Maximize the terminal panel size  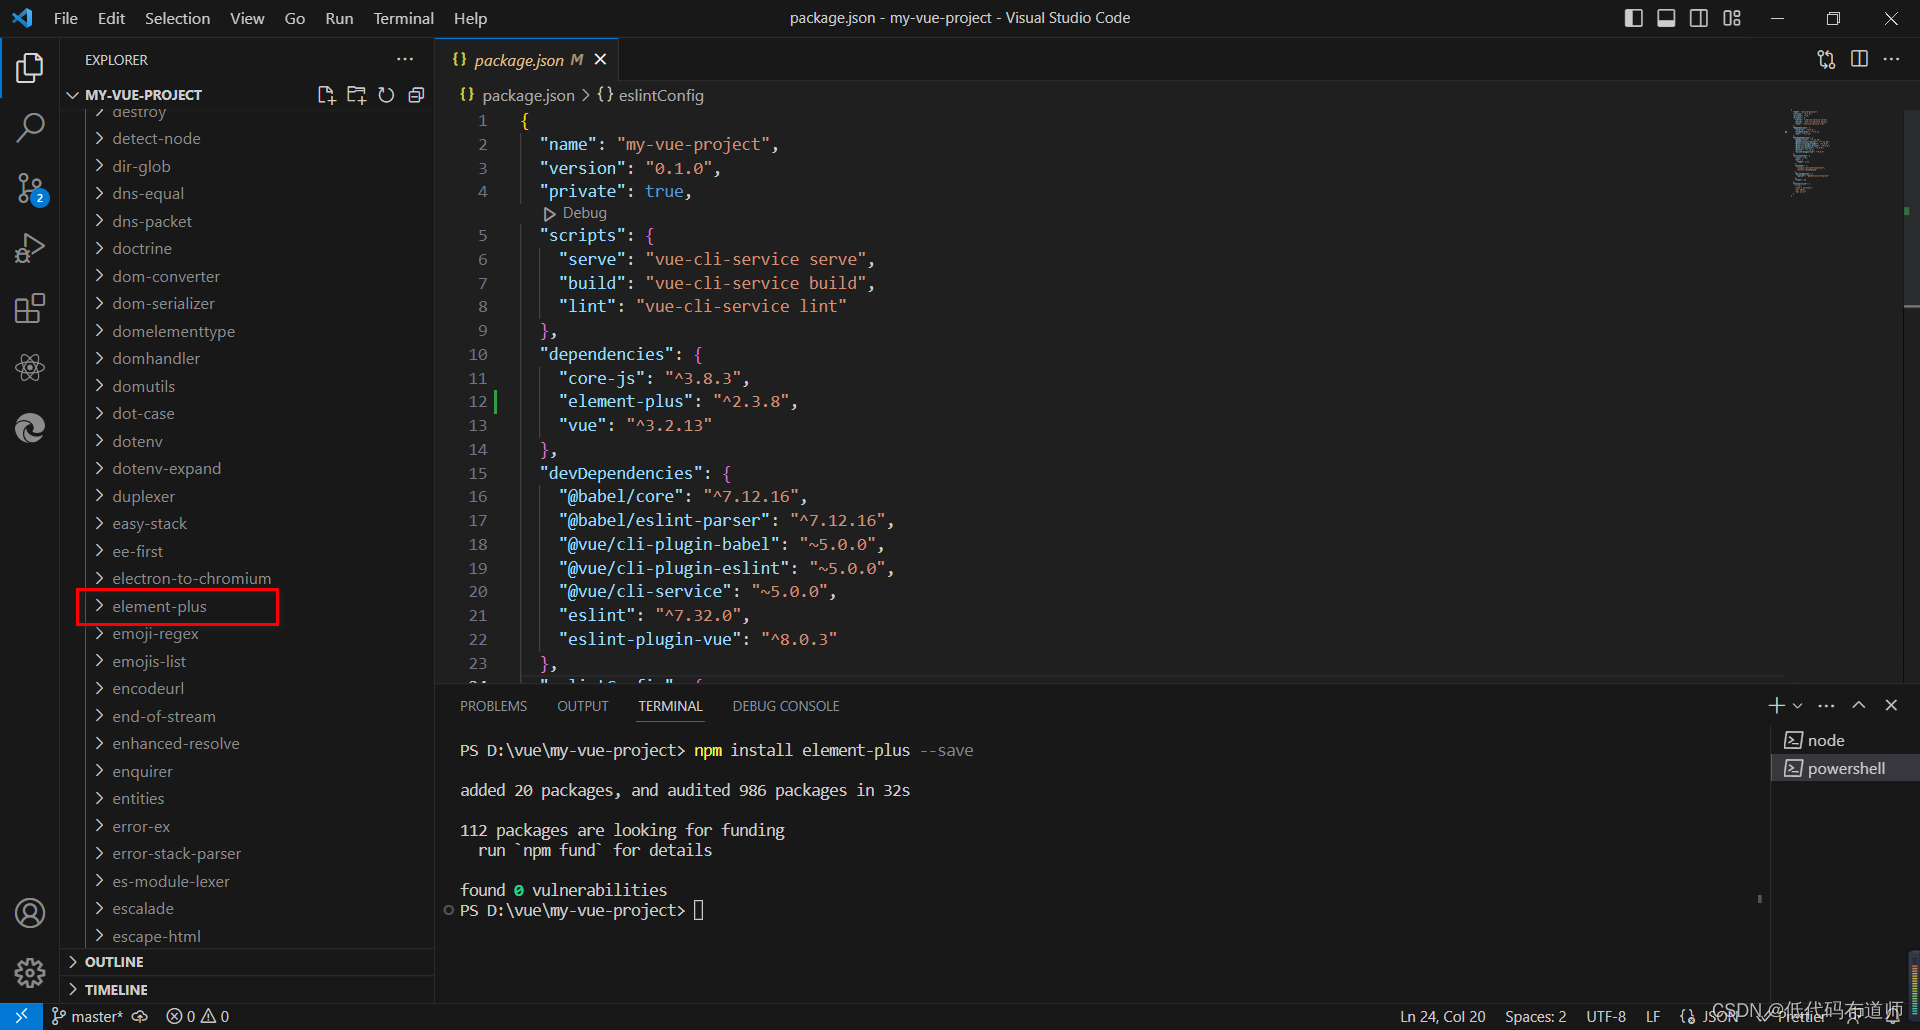point(1859,706)
